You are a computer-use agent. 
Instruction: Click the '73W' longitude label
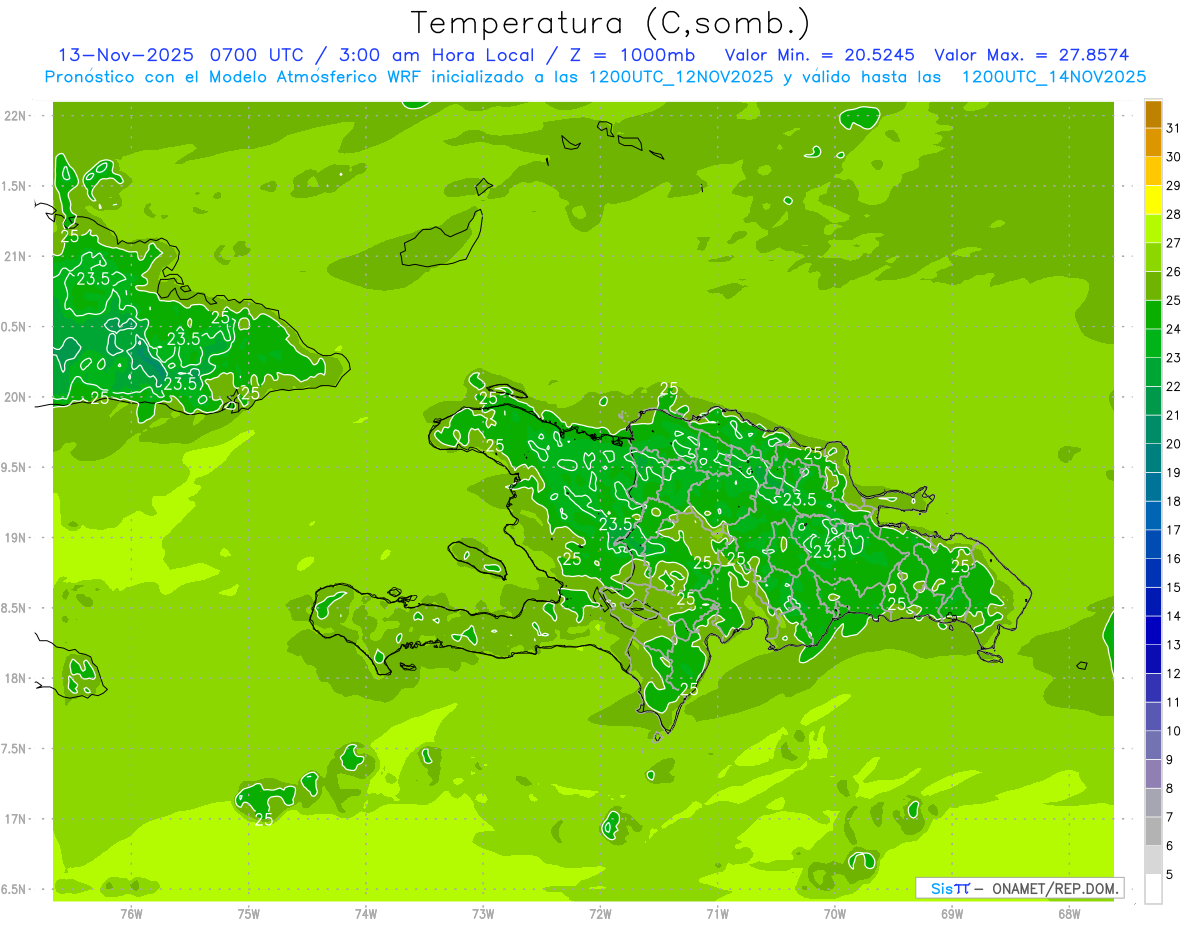pos(483,914)
